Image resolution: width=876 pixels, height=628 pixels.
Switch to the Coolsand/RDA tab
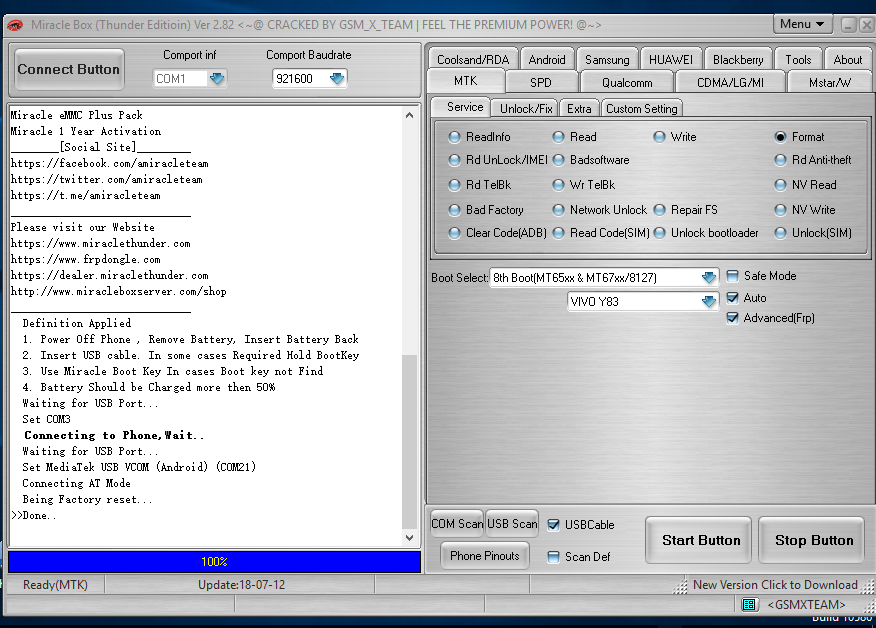pyautogui.click(x=473, y=59)
